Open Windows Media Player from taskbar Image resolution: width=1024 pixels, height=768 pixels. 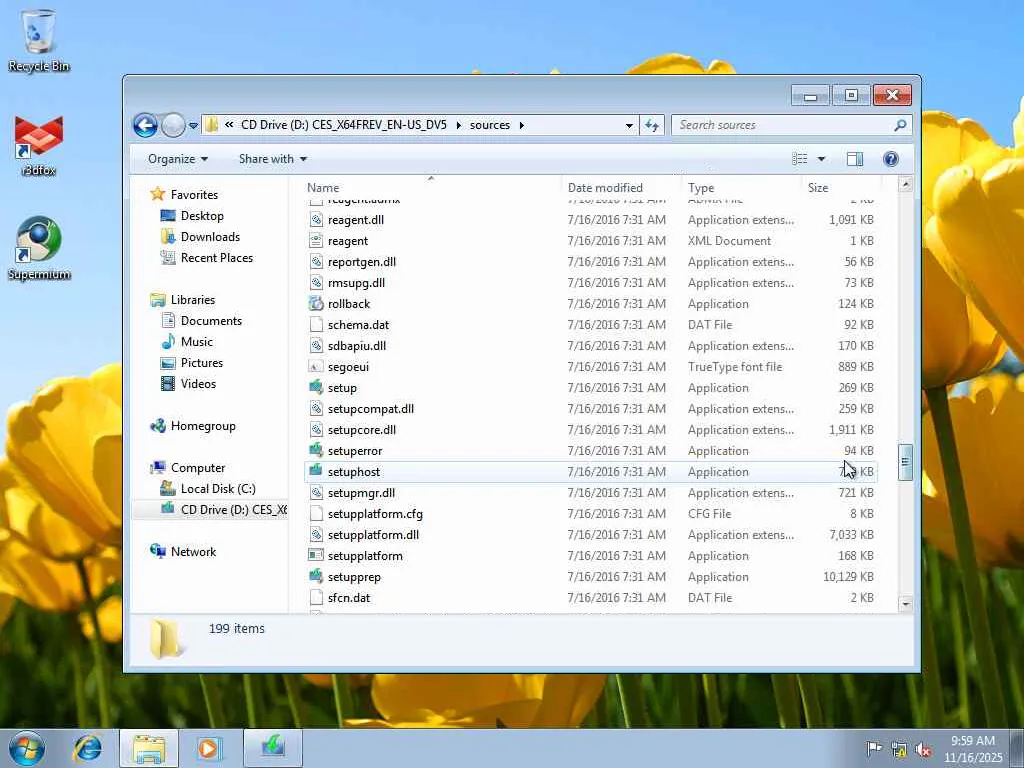(209, 748)
